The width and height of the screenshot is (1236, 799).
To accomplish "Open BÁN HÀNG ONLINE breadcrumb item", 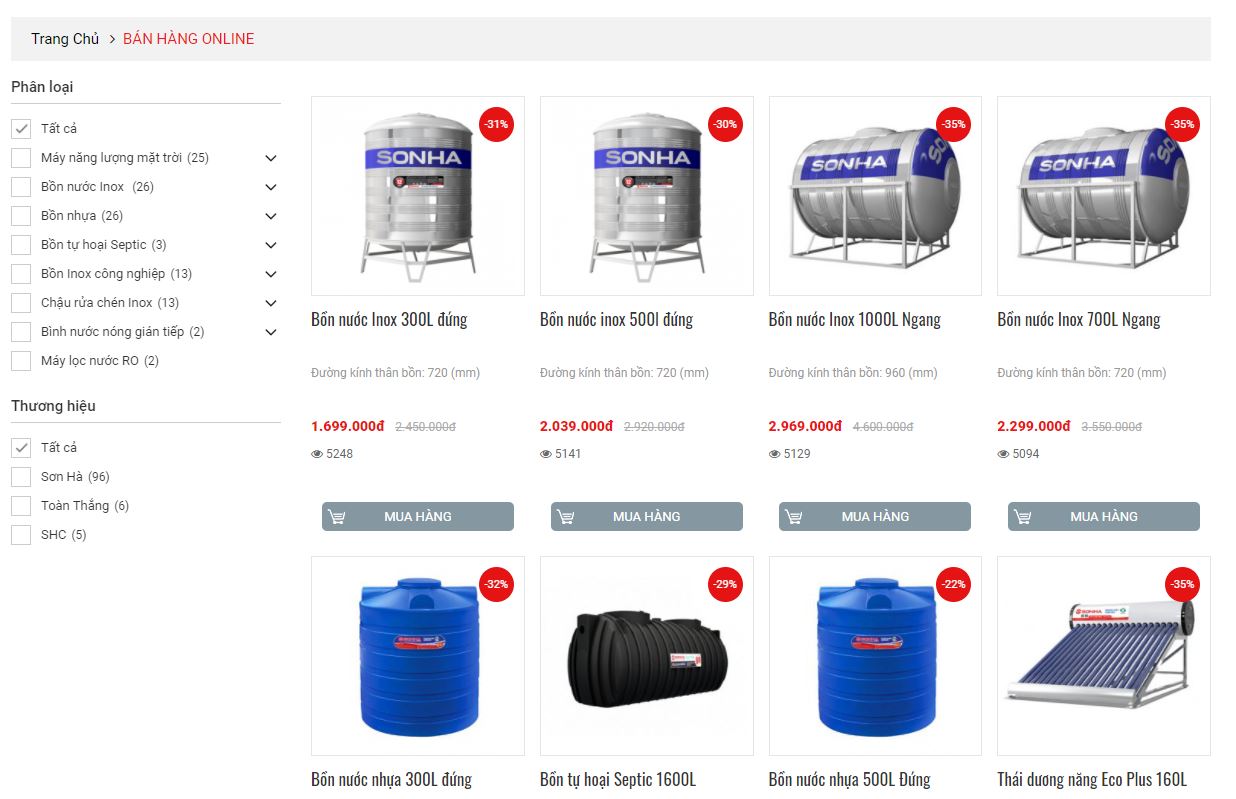I will pyautogui.click(x=188, y=39).
